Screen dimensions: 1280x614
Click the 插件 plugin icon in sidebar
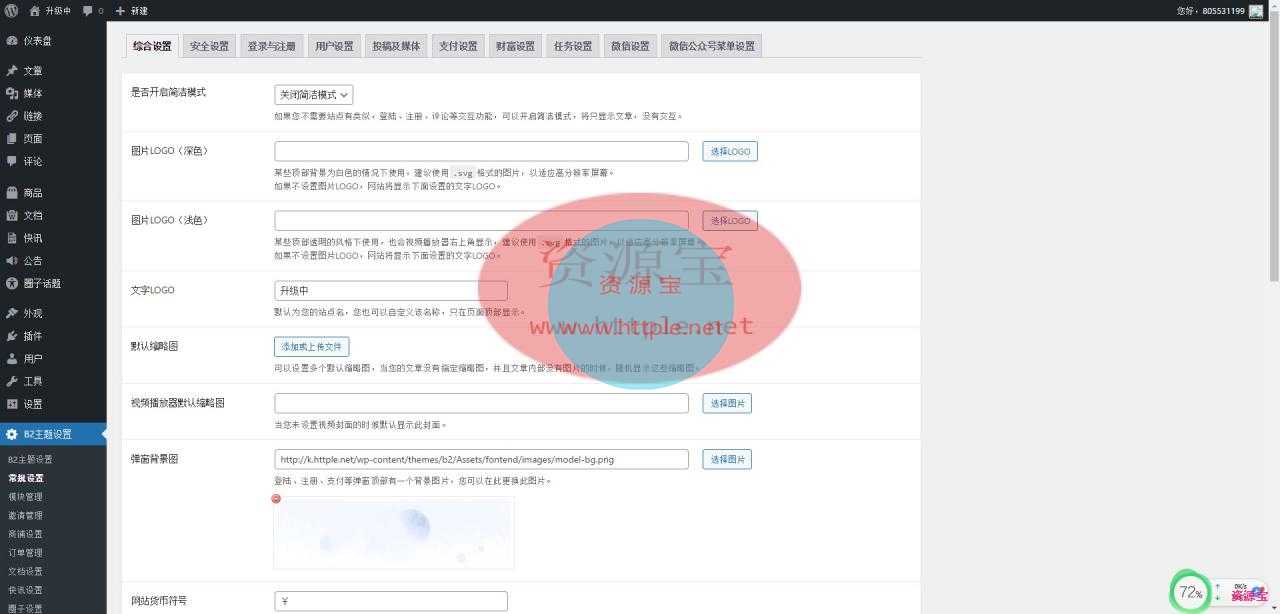11,336
